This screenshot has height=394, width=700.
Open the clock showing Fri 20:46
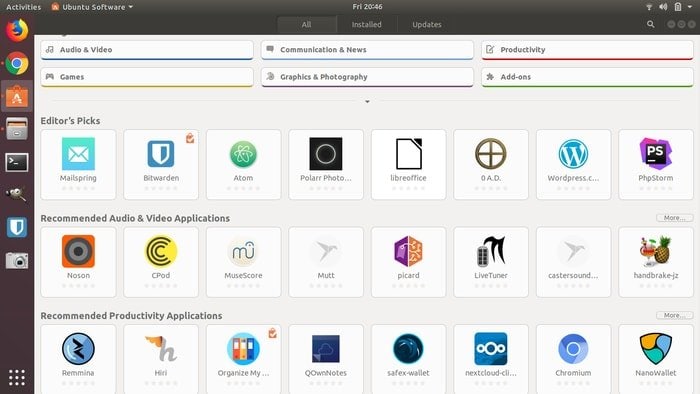pos(367,7)
